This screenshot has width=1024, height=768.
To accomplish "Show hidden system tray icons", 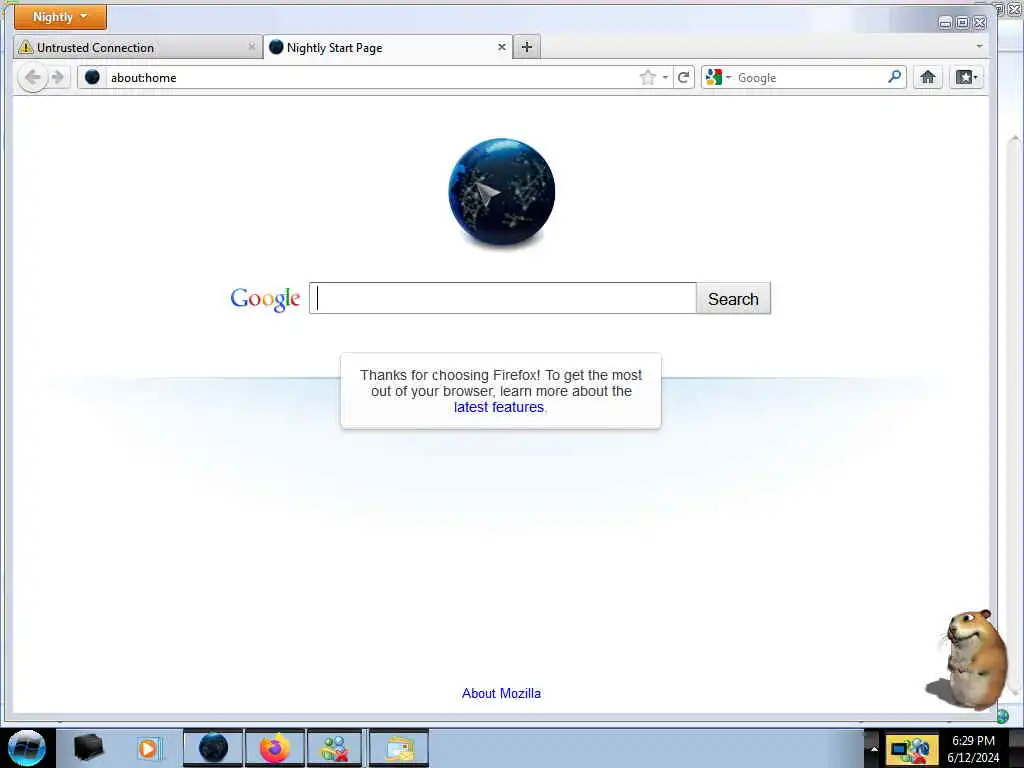I will (x=874, y=748).
